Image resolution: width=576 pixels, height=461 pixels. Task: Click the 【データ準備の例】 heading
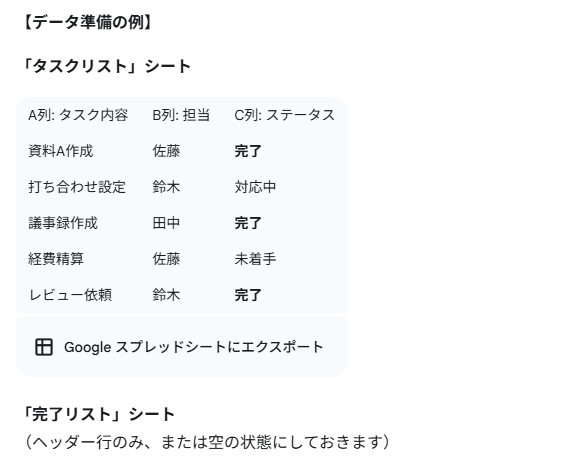tap(88, 22)
